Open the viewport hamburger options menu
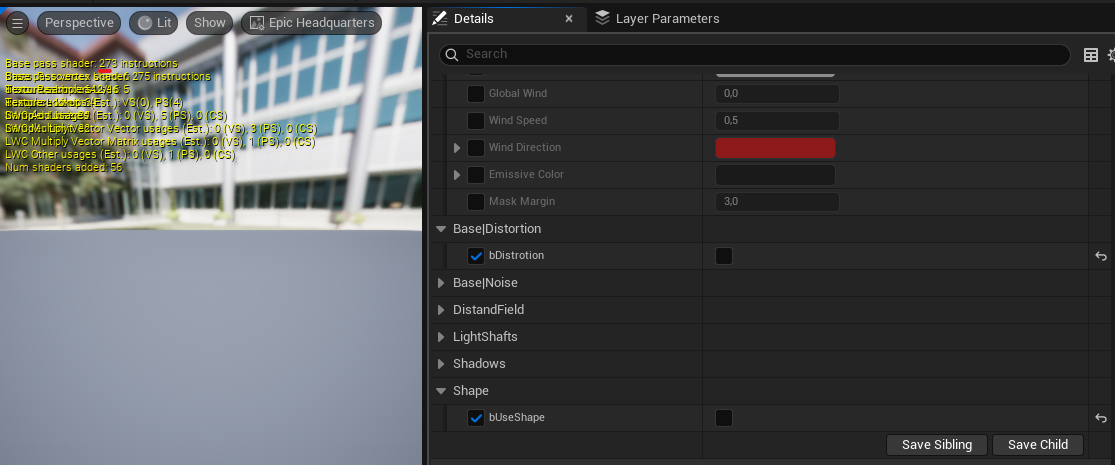The width and height of the screenshot is (1115, 465). [18, 23]
